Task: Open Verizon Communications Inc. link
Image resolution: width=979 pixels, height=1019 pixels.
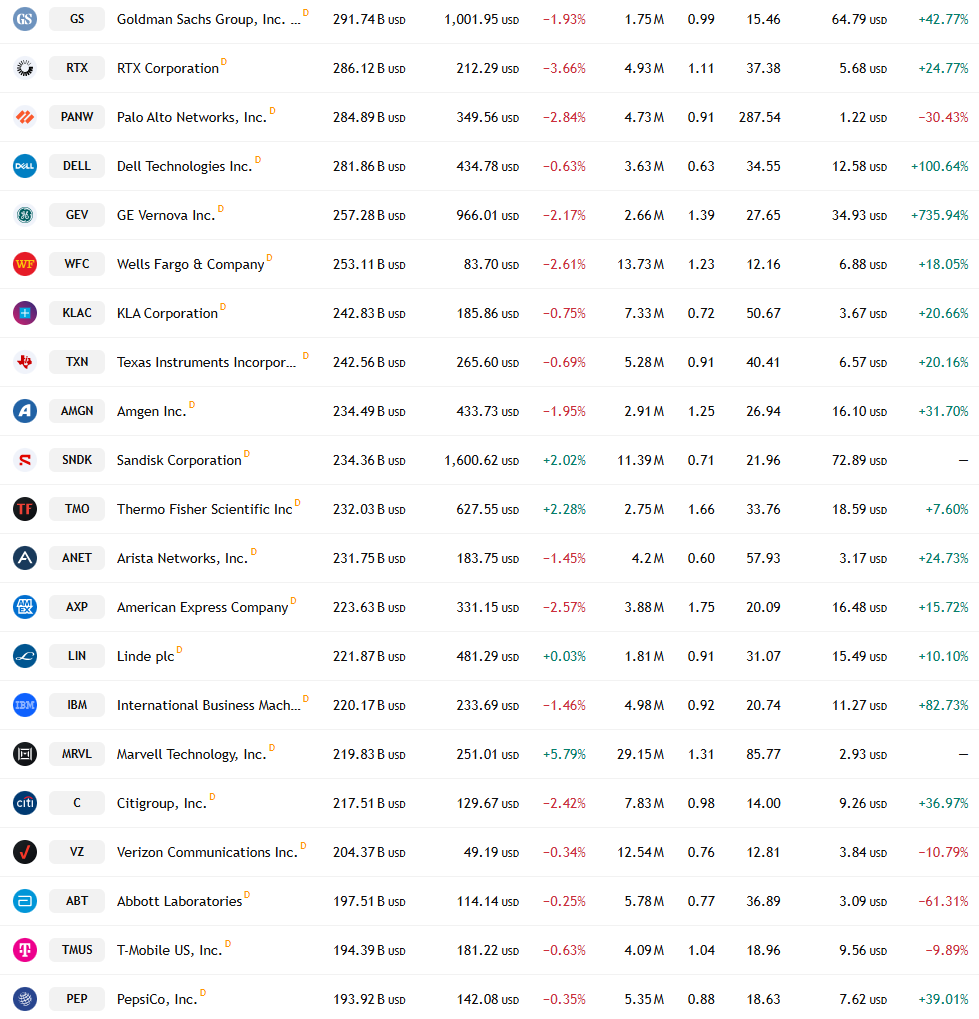Action: (207, 852)
